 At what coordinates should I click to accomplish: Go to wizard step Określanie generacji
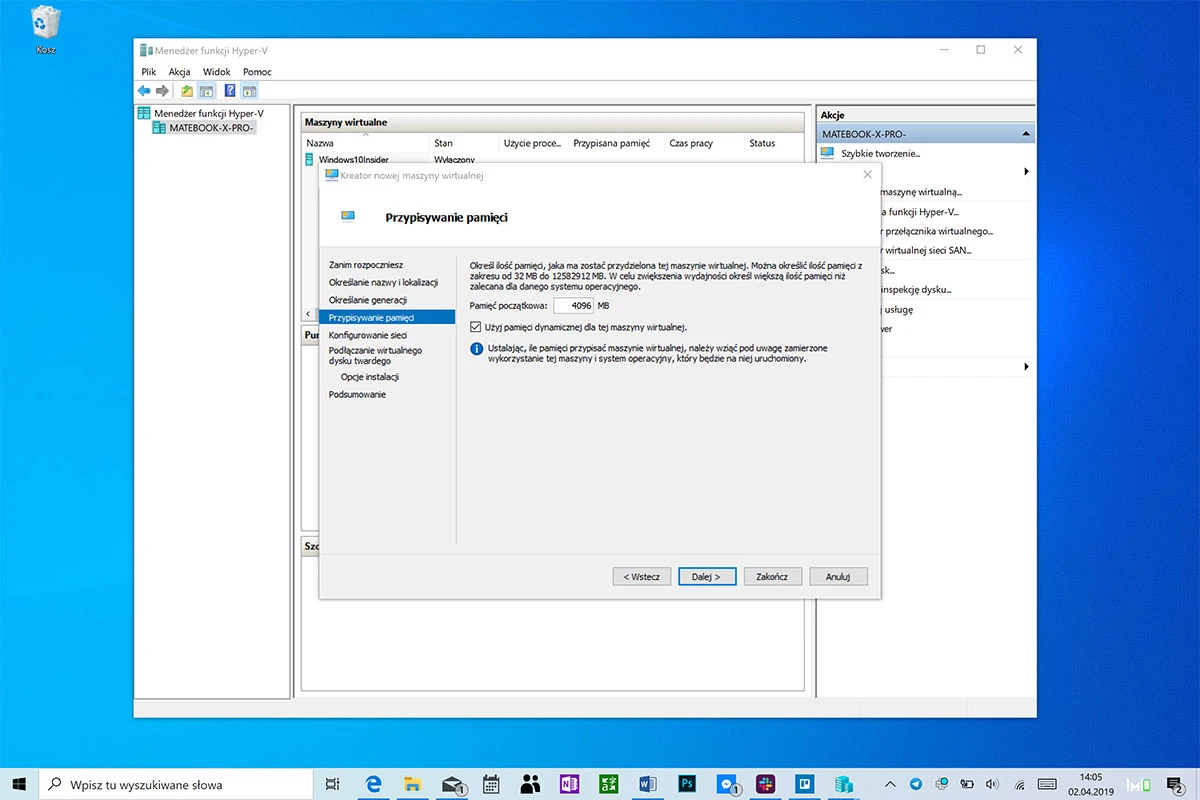click(368, 300)
